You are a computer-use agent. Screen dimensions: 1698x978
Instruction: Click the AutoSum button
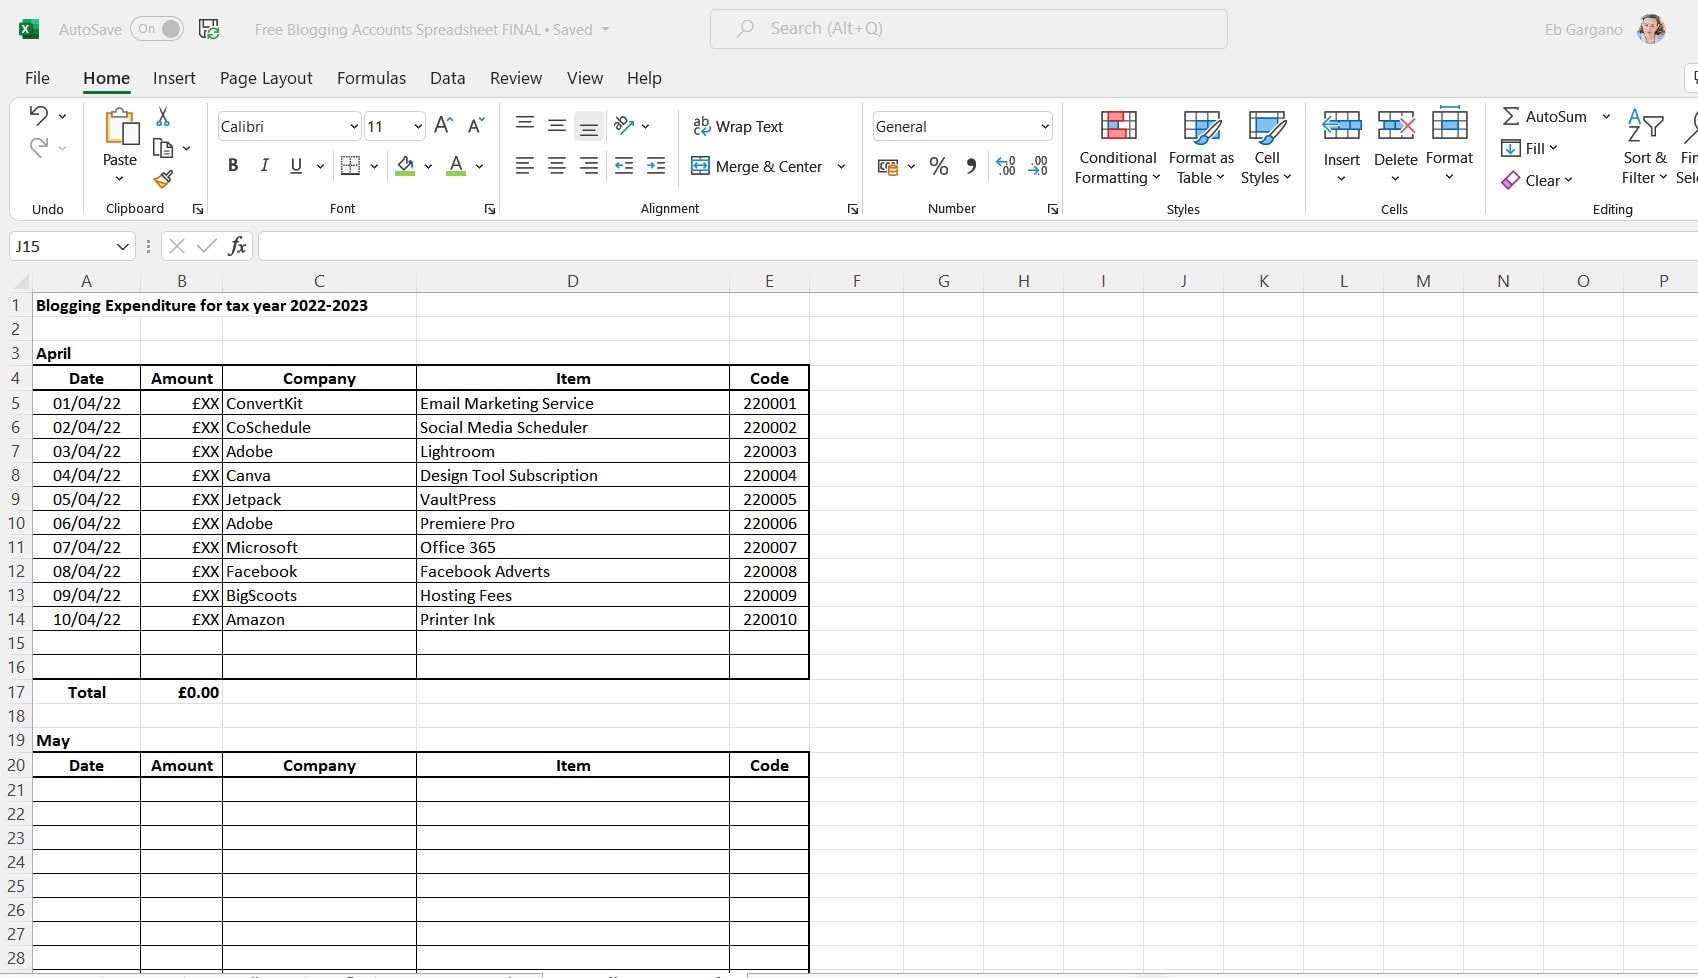pos(1545,116)
